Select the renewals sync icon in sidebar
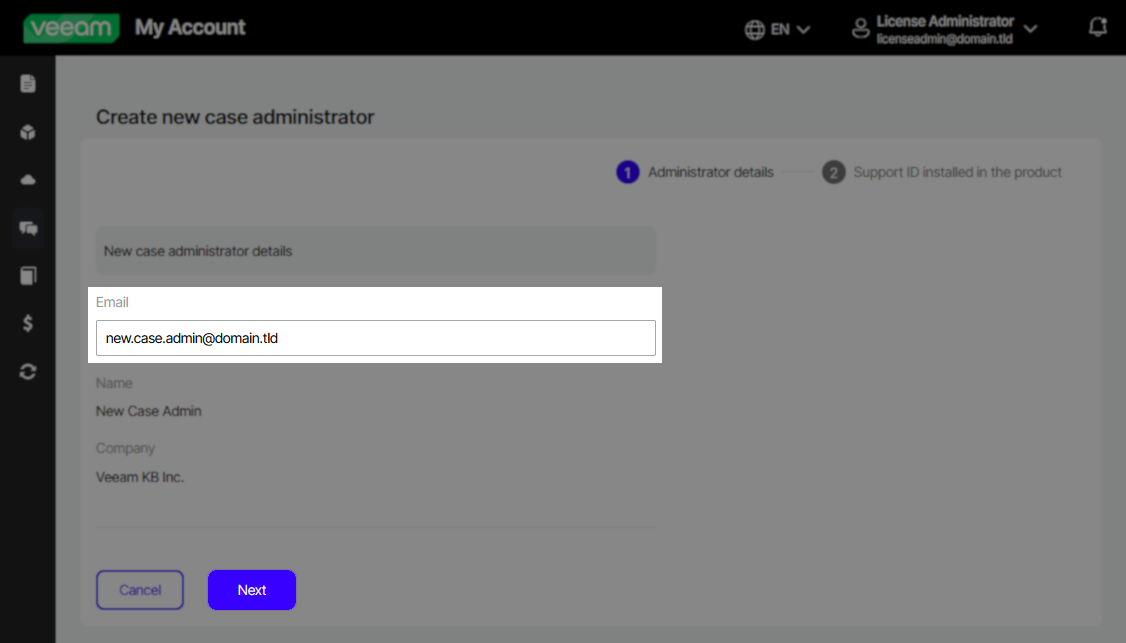1126x643 pixels. [27, 371]
